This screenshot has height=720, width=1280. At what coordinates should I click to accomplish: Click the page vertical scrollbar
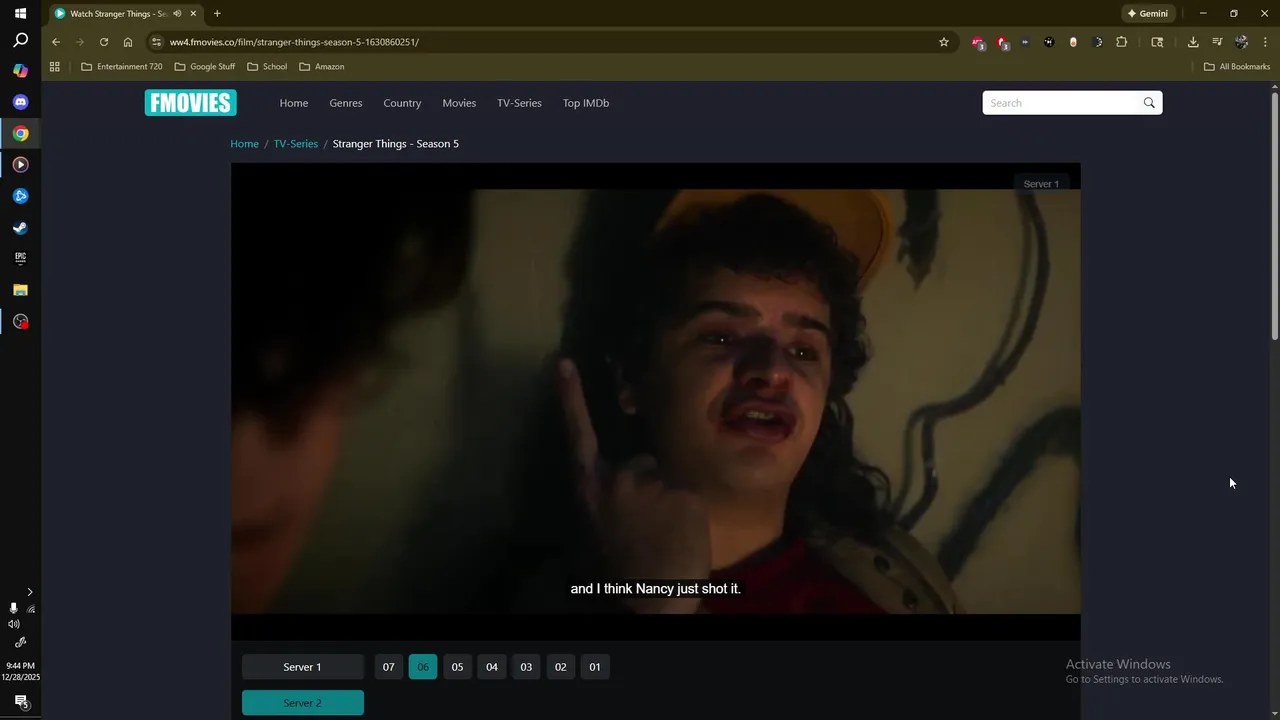pos(1275,215)
